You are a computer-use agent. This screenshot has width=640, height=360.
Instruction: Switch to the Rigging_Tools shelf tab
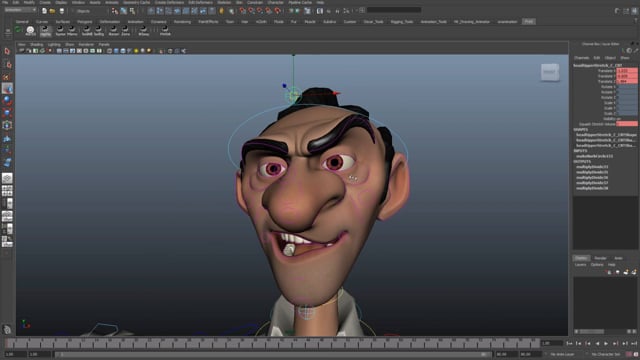point(402,22)
